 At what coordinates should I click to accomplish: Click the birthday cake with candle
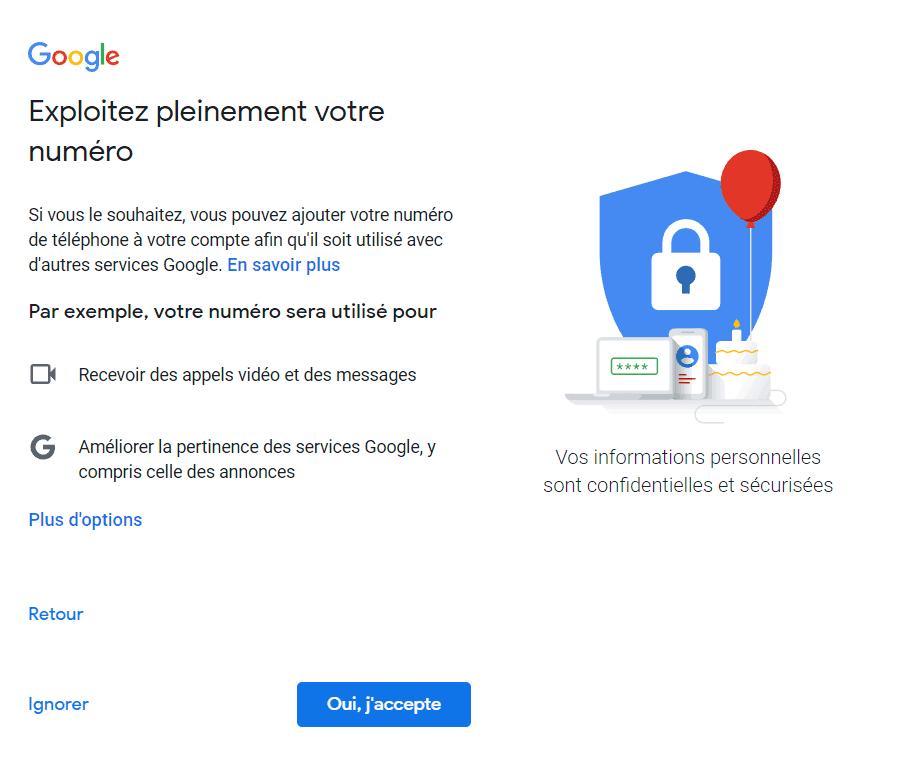pyautogui.click(x=739, y=363)
